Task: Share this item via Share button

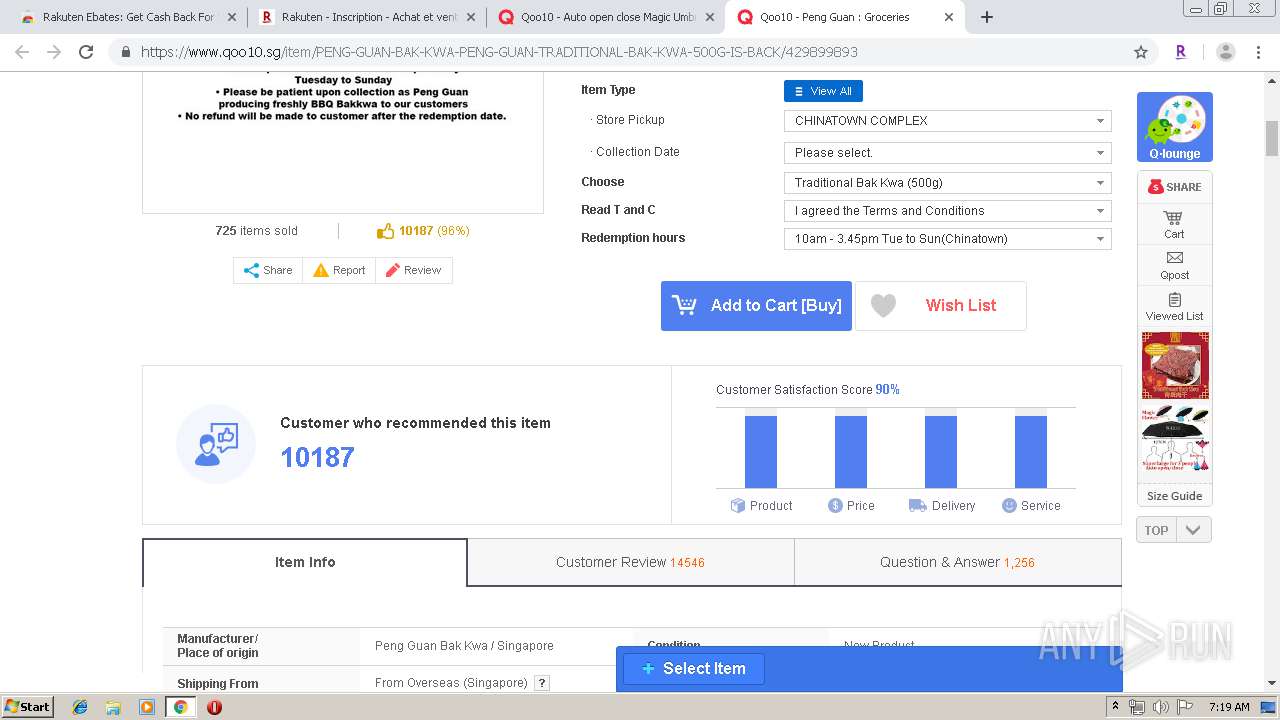Action: coord(268,270)
